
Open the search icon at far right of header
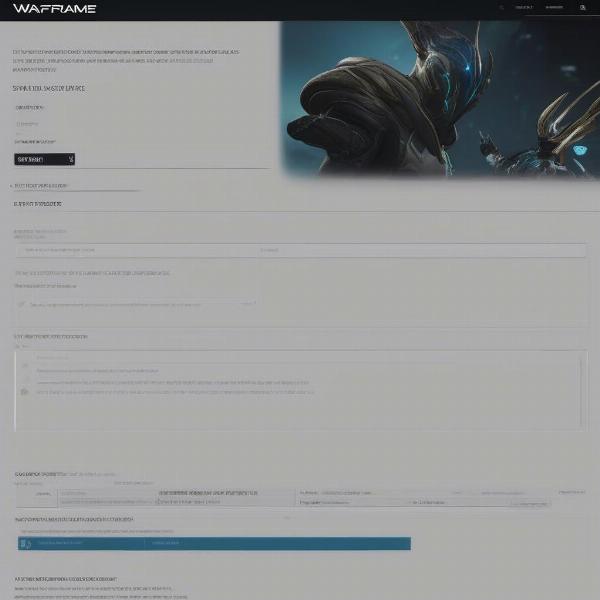[582, 7]
